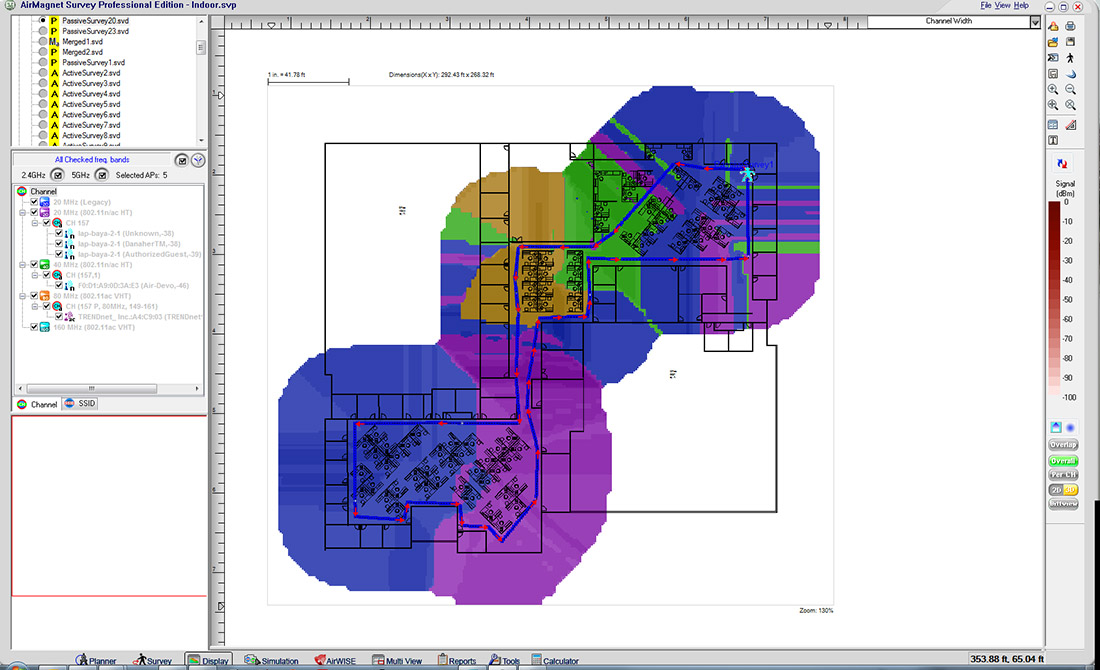Switch to Simulation mode

click(272, 661)
